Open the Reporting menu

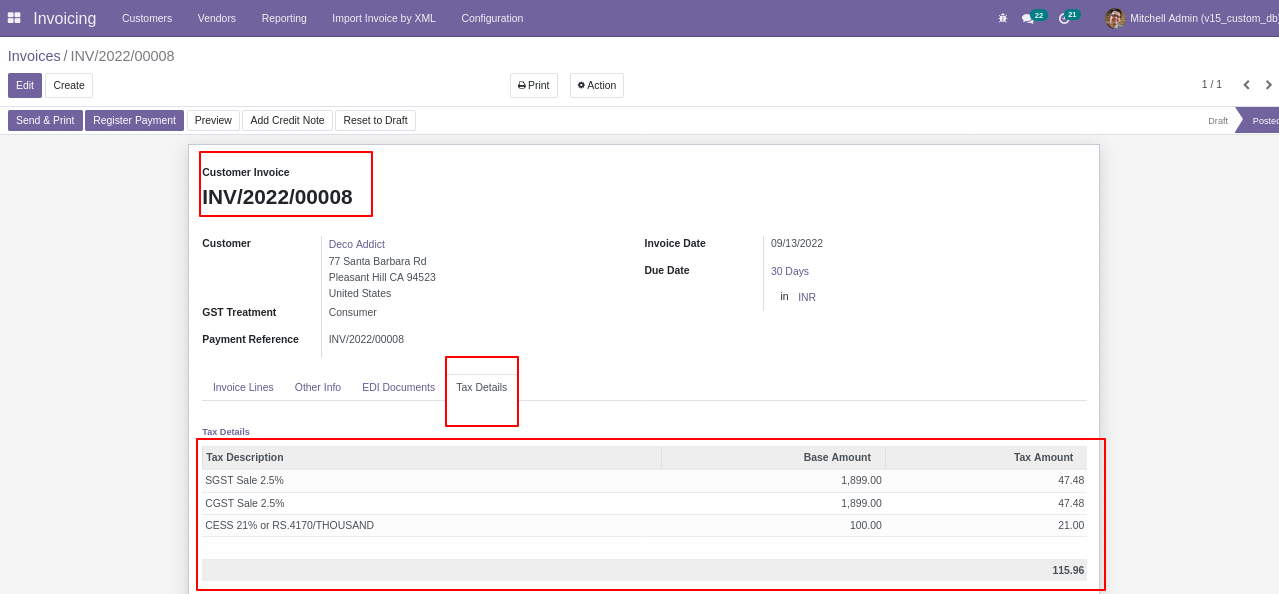click(x=284, y=18)
